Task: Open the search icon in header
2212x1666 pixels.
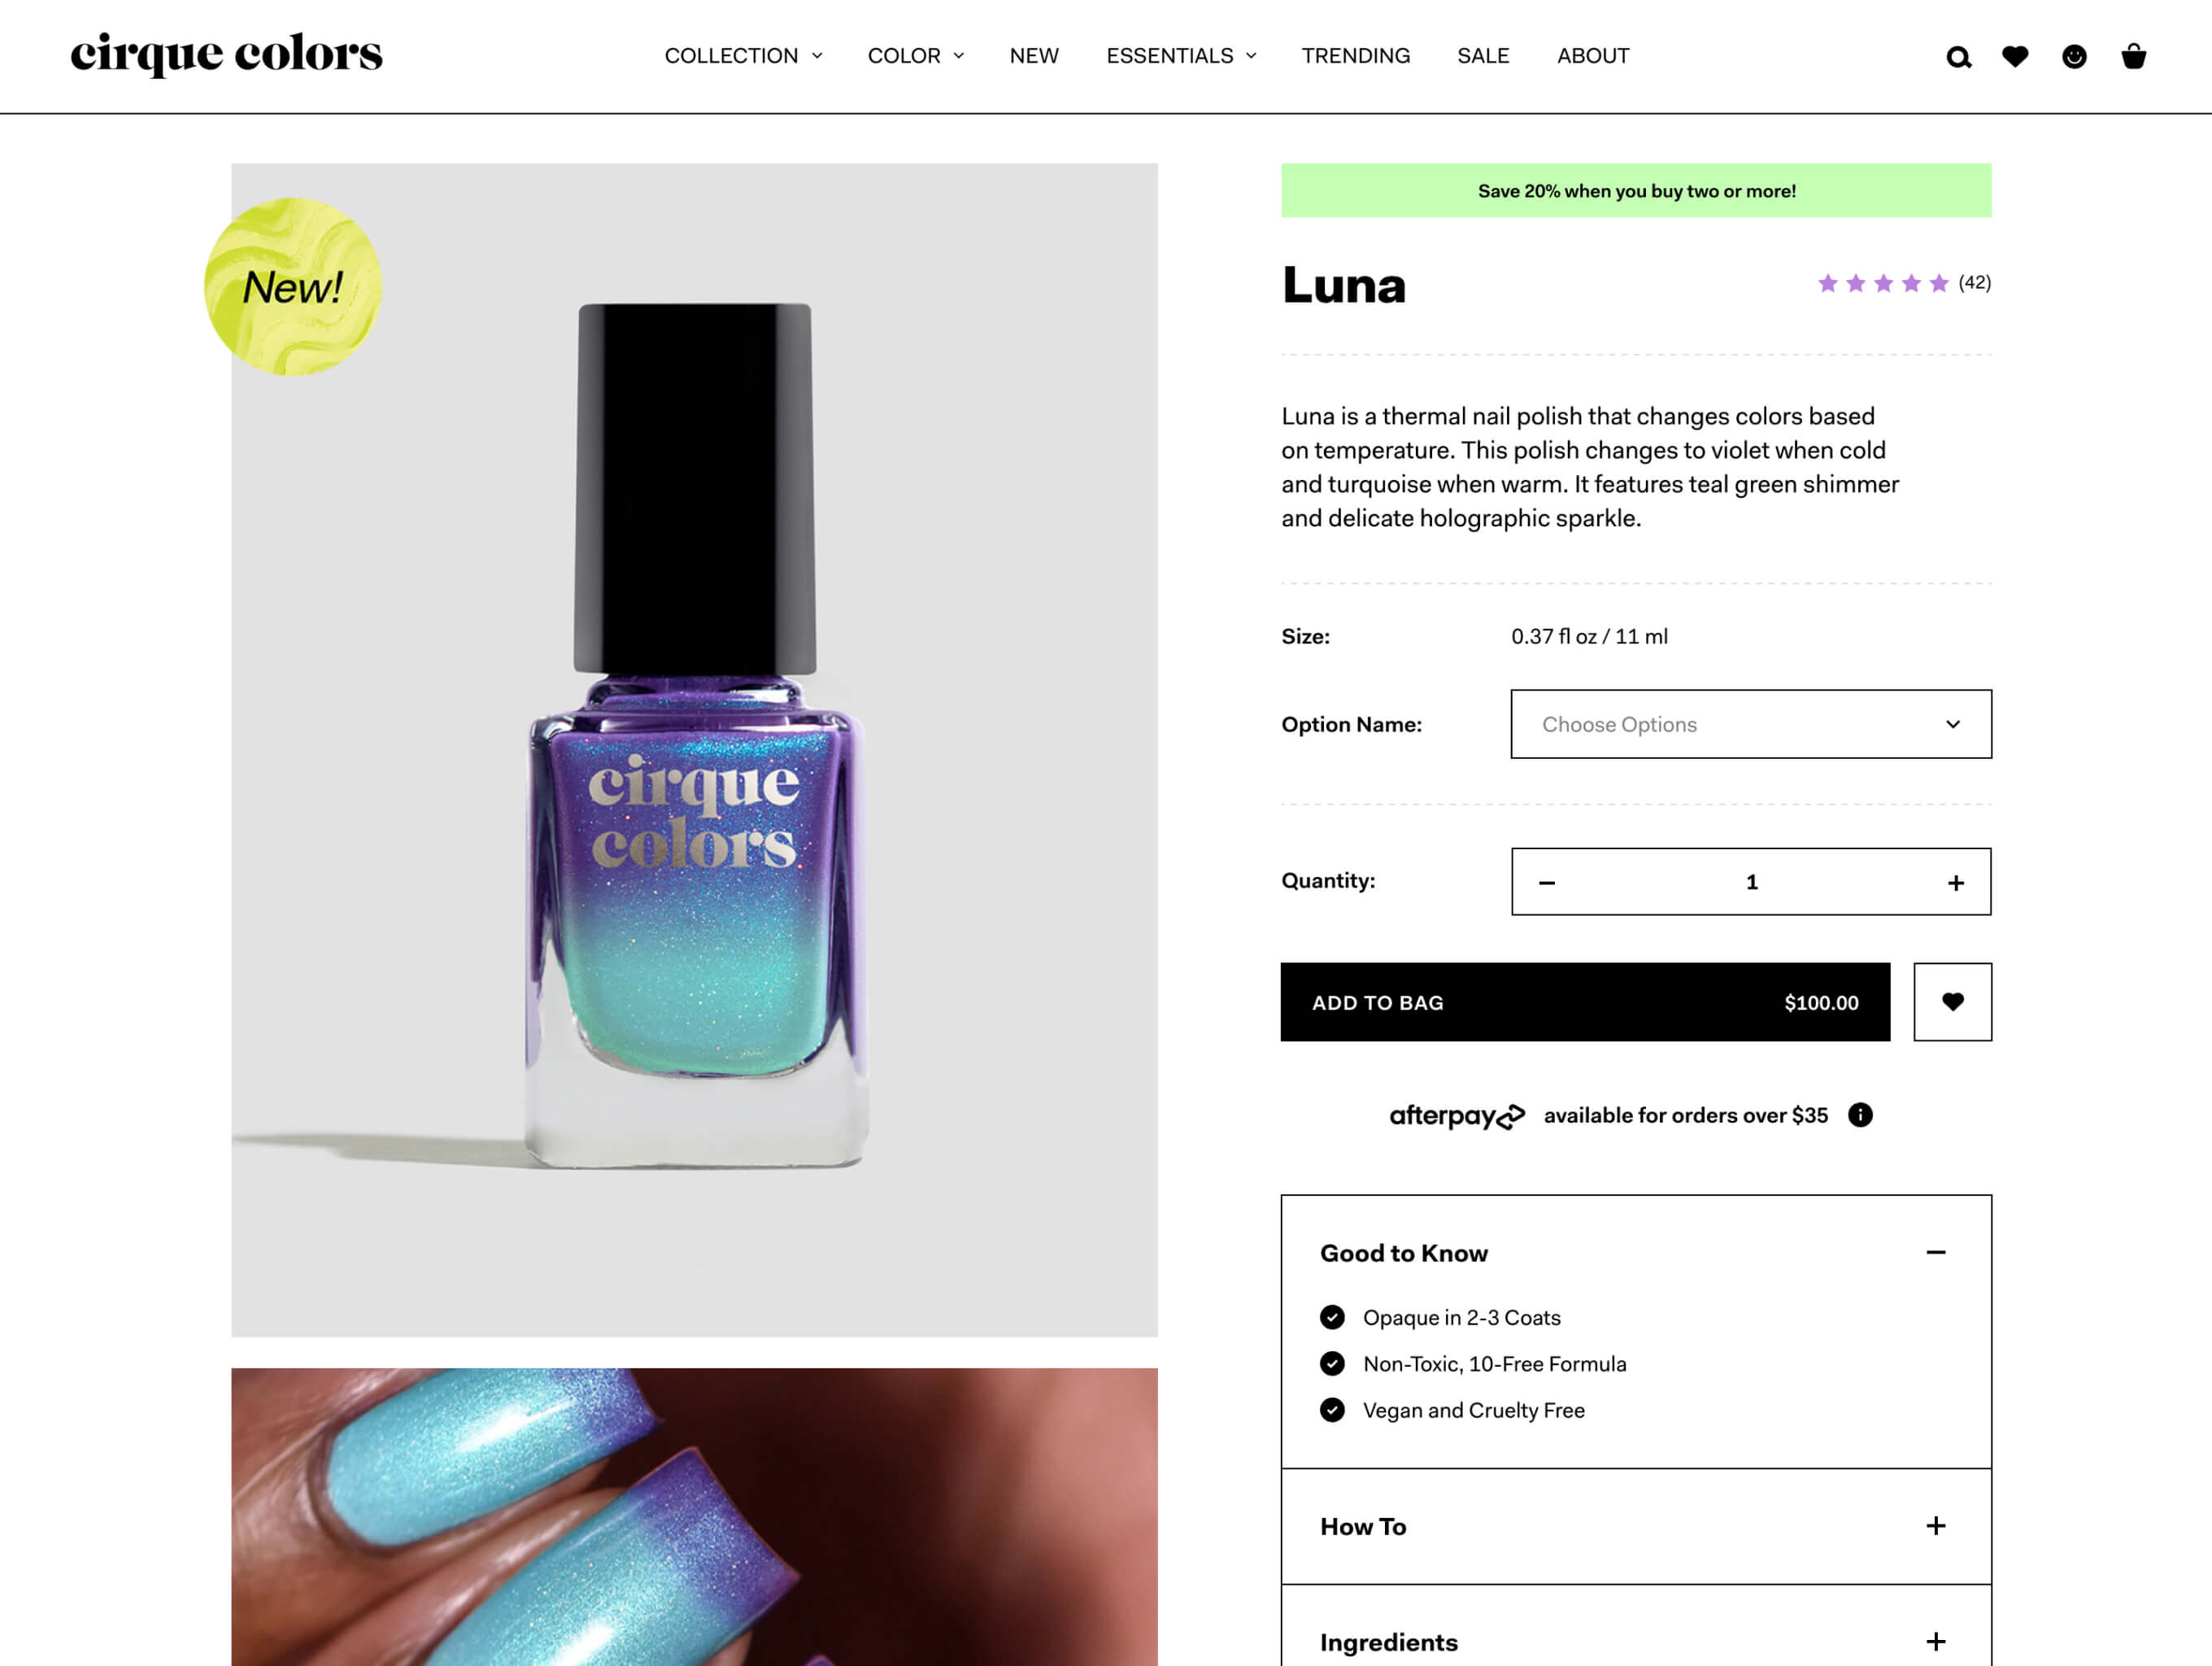Action: point(1958,57)
